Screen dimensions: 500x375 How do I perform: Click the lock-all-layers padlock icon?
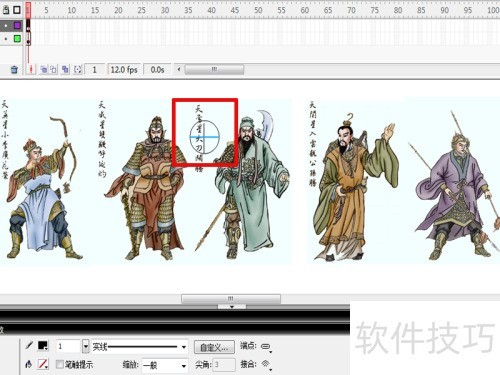pos(6,10)
